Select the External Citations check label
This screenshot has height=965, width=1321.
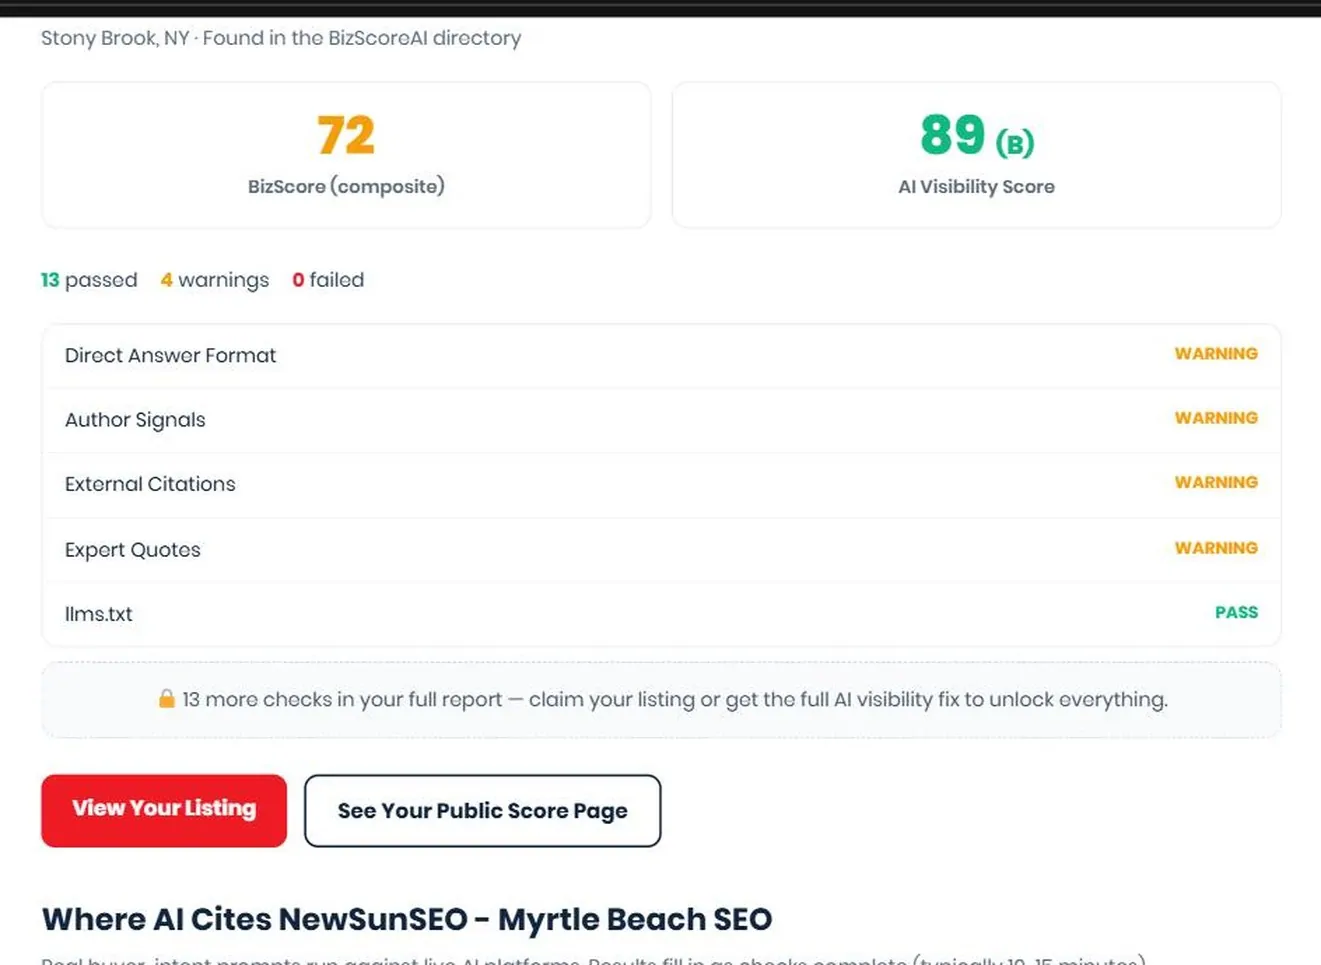tap(150, 484)
